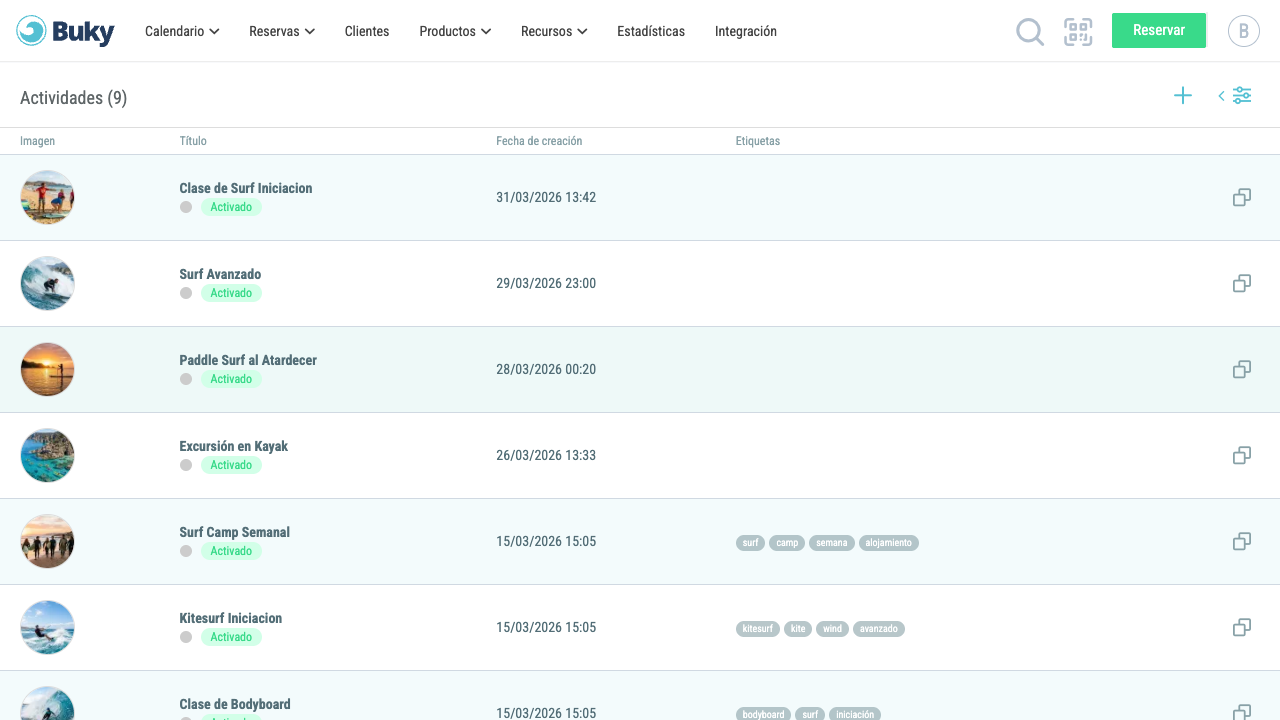
Task: Duplicate Surf Camp Semanal activity
Action: pyautogui.click(x=1242, y=541)
